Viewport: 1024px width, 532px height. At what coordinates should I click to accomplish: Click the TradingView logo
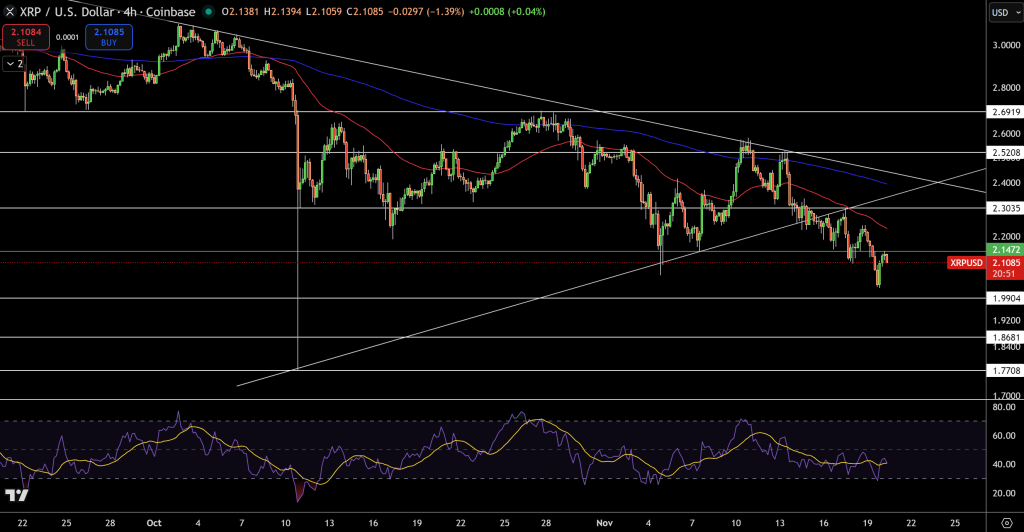(x=17, y=495)
